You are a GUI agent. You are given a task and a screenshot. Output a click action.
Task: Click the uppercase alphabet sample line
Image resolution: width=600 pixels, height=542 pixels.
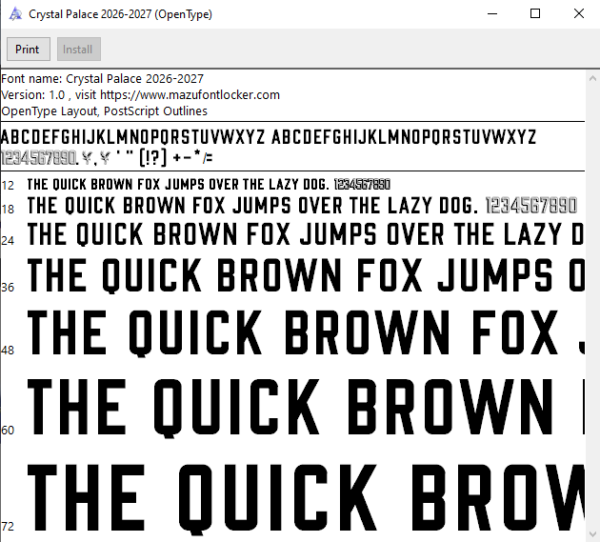point(268,137)
